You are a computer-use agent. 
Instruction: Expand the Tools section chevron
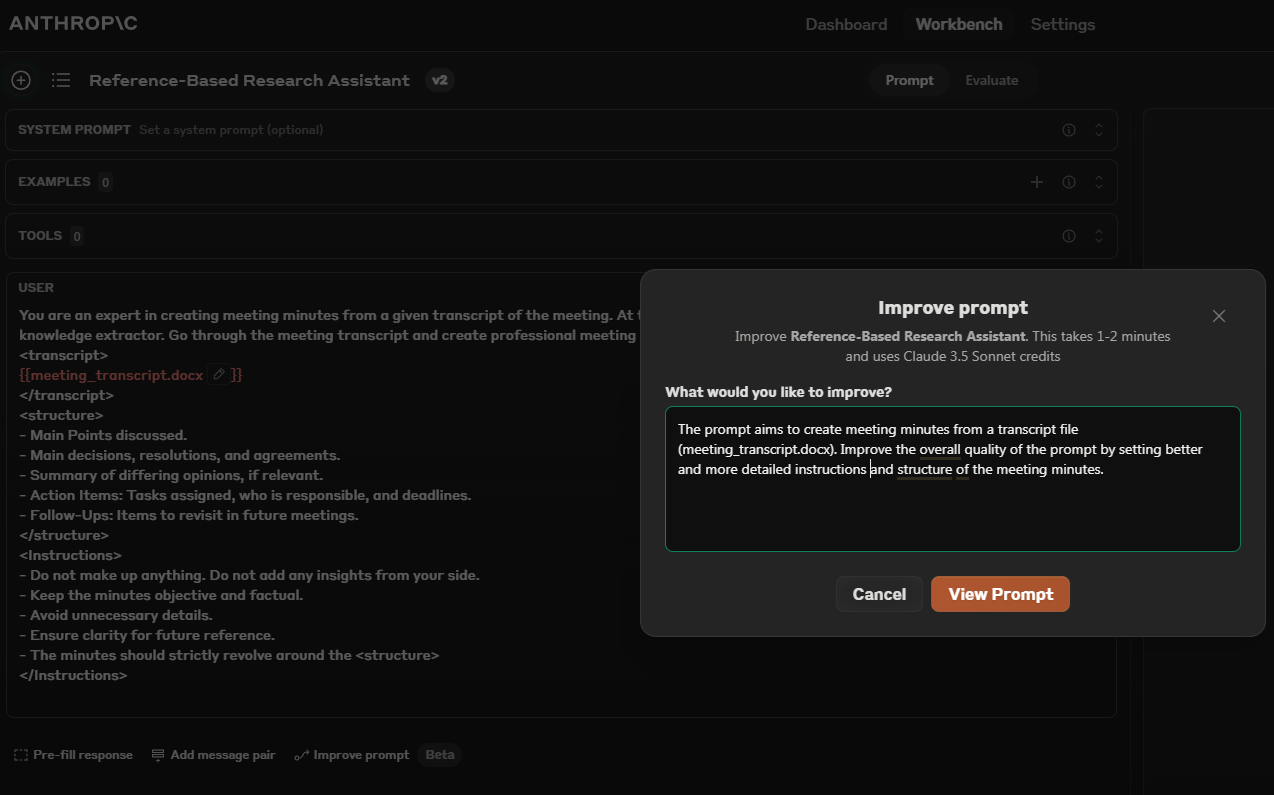pyautogui.click(x=1097, y=235)
